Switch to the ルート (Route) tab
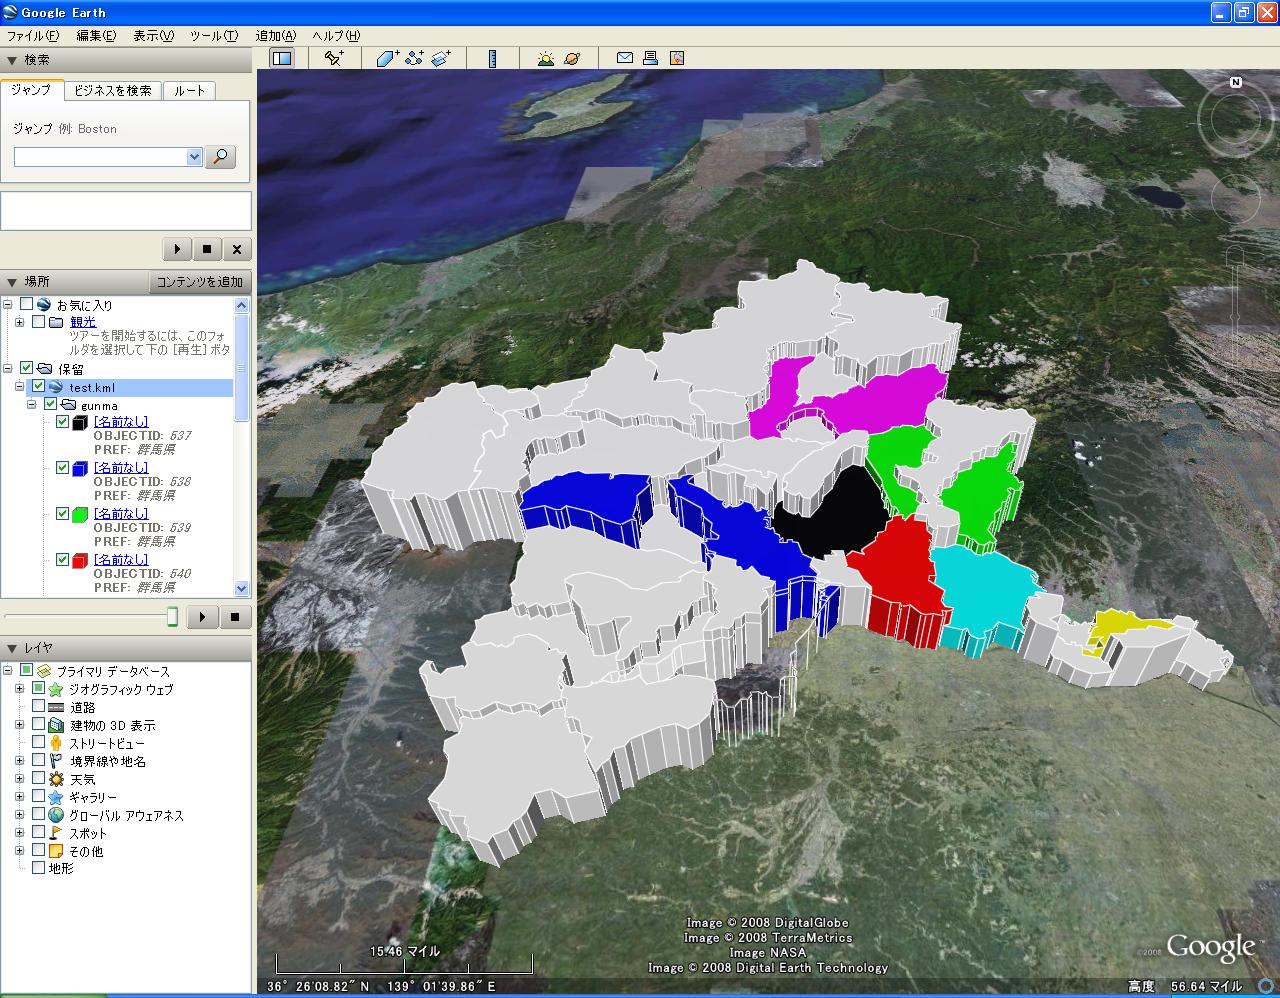The width and height of the screenshot is (1280, 998). click(189, 90)
